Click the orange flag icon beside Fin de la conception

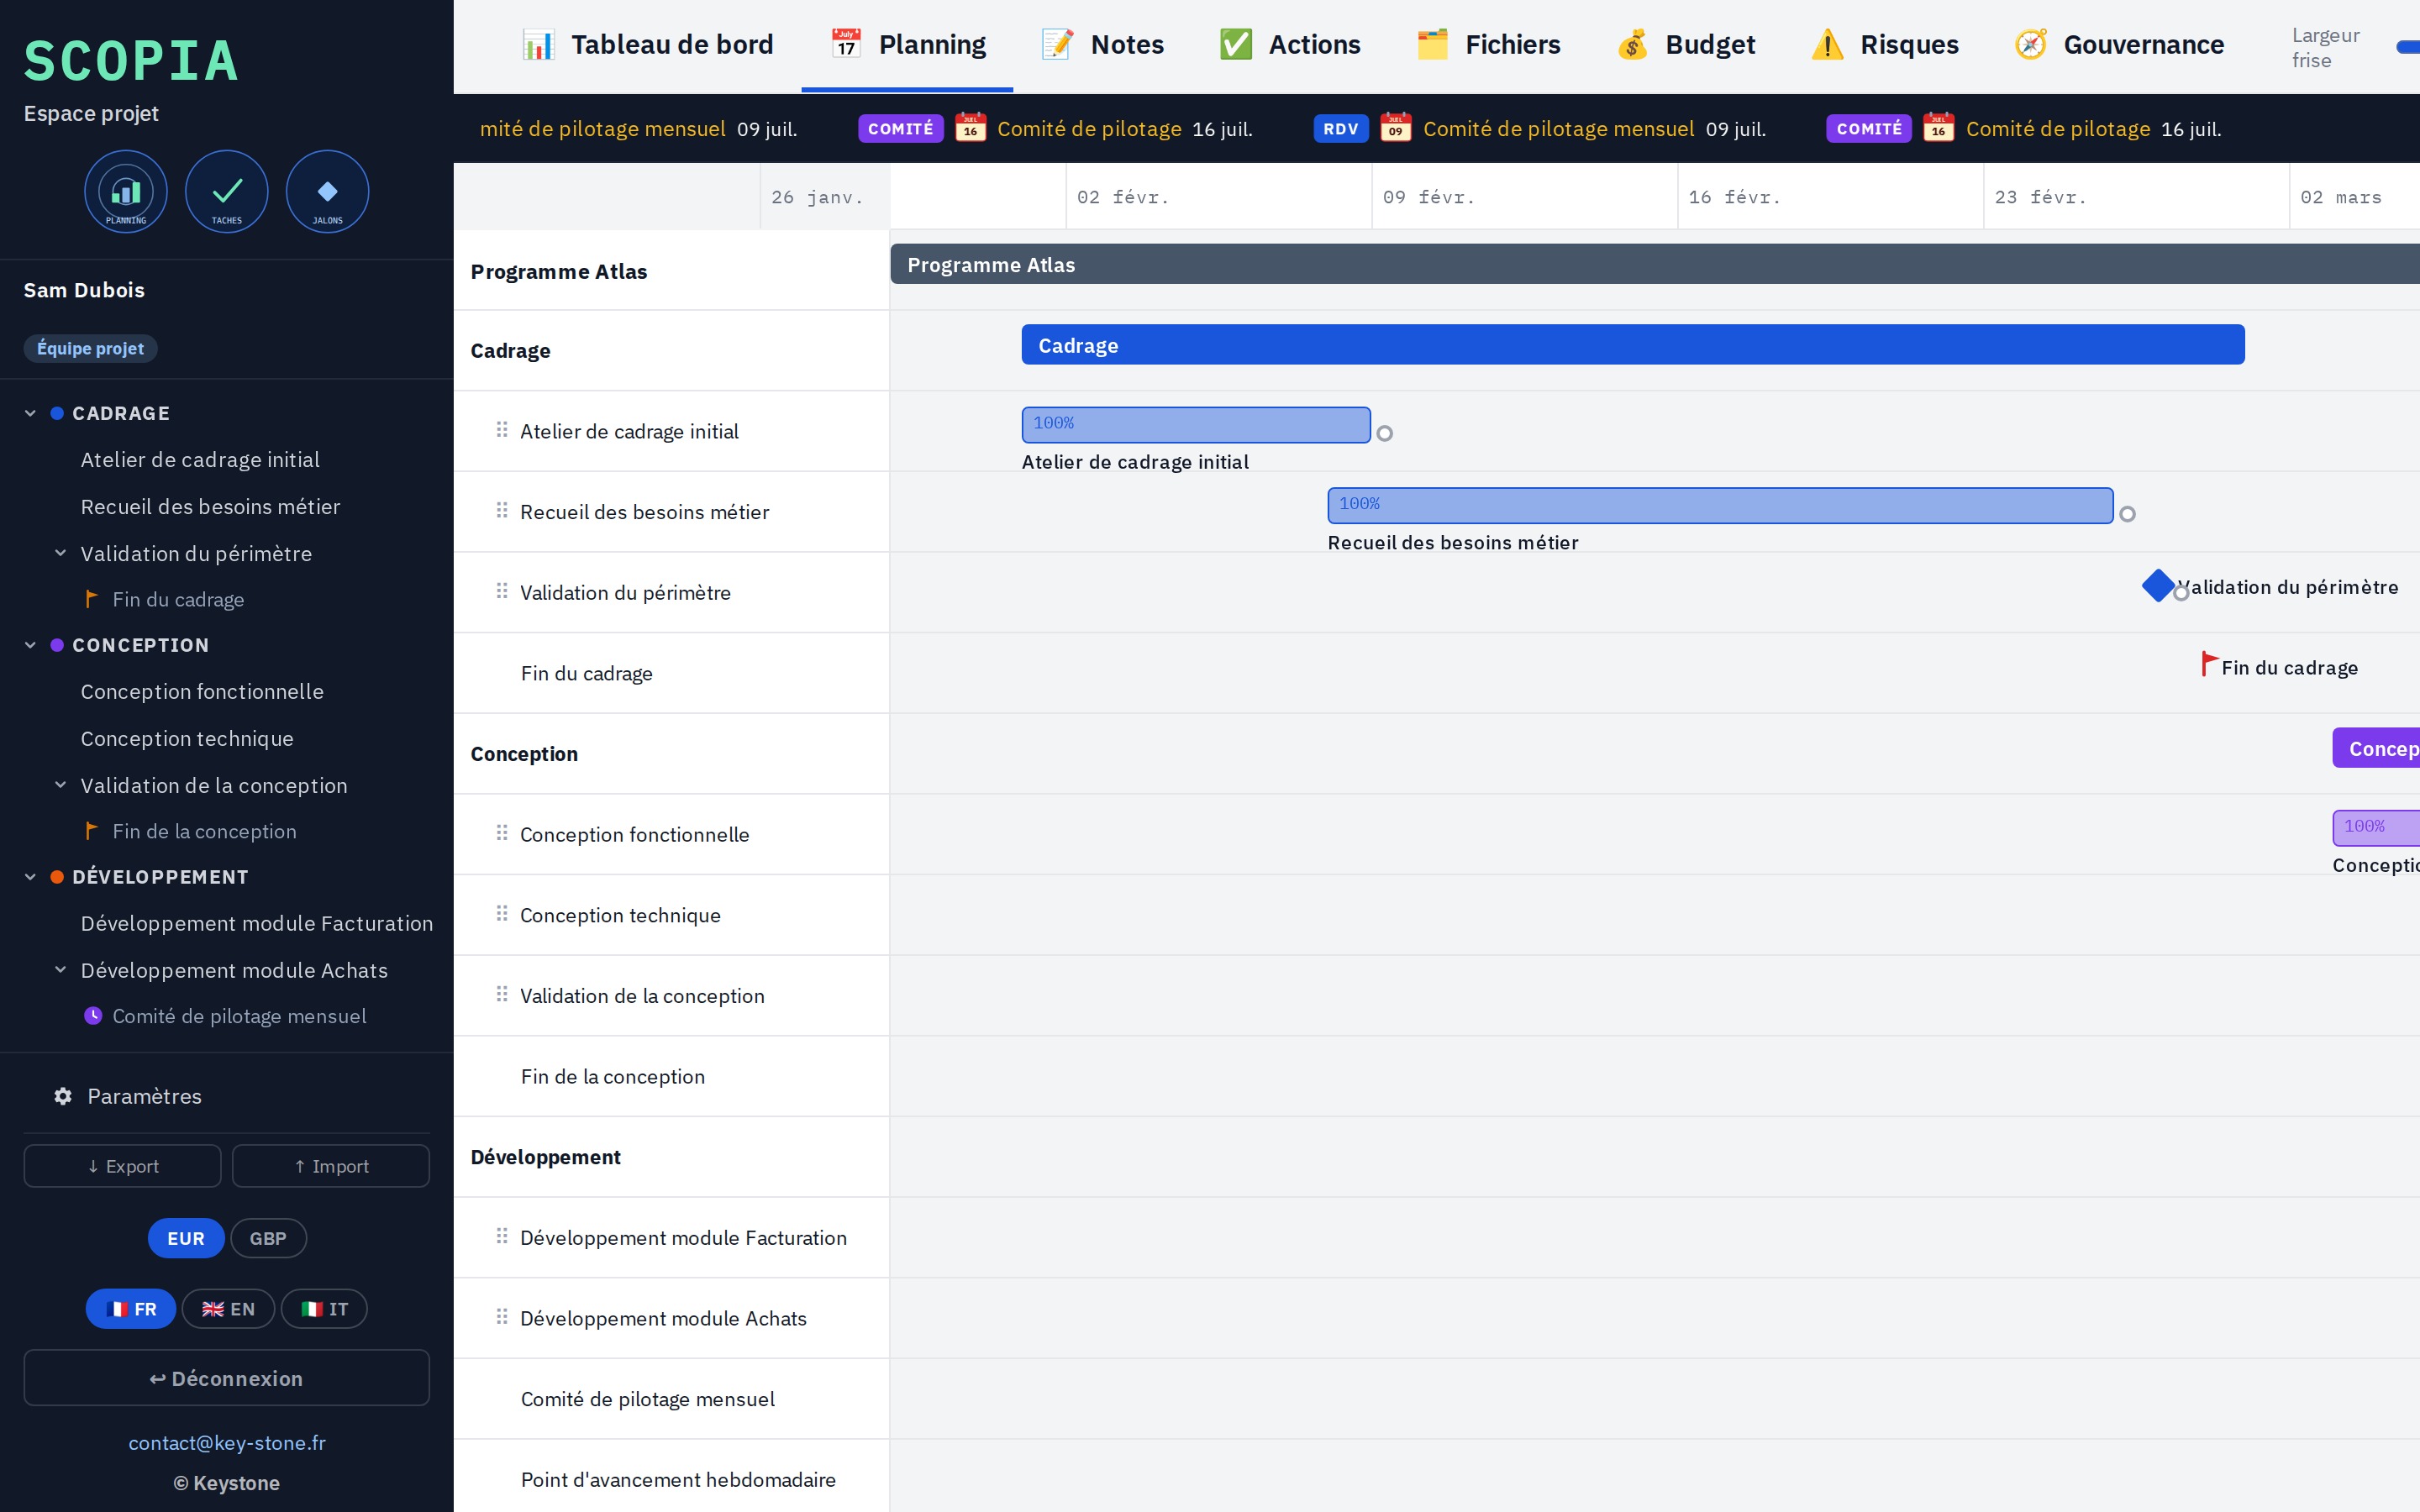[x=91, y=831]
